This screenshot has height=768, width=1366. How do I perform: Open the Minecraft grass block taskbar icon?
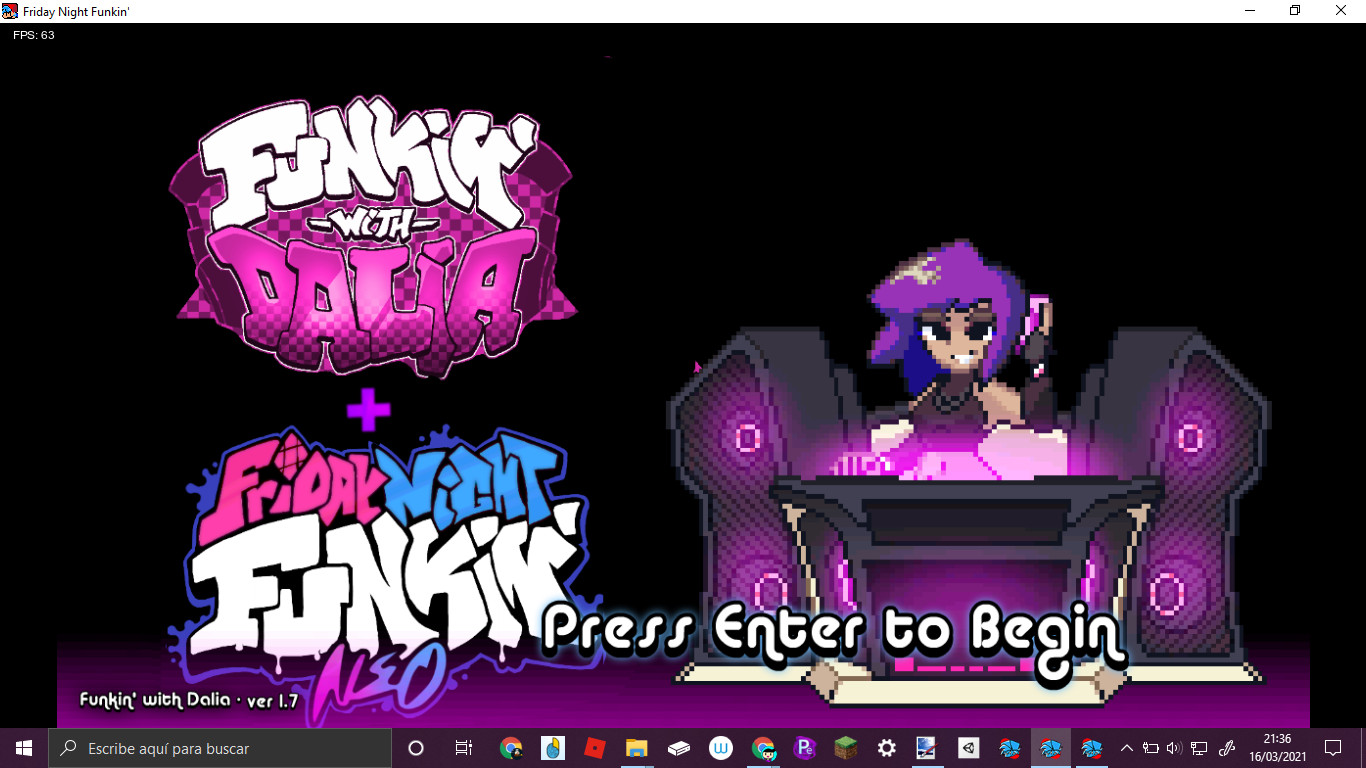[x=846, y=748]
